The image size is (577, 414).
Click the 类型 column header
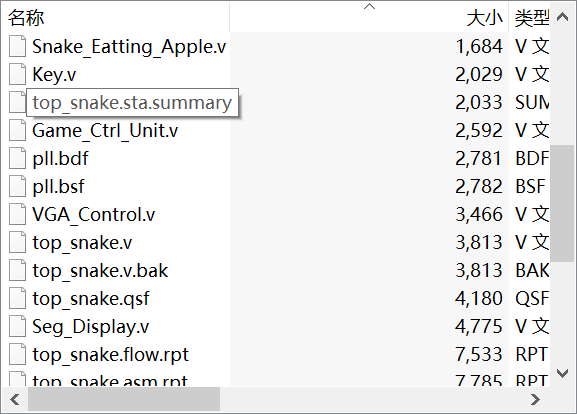pyautogui.click(x=529, y=17)
